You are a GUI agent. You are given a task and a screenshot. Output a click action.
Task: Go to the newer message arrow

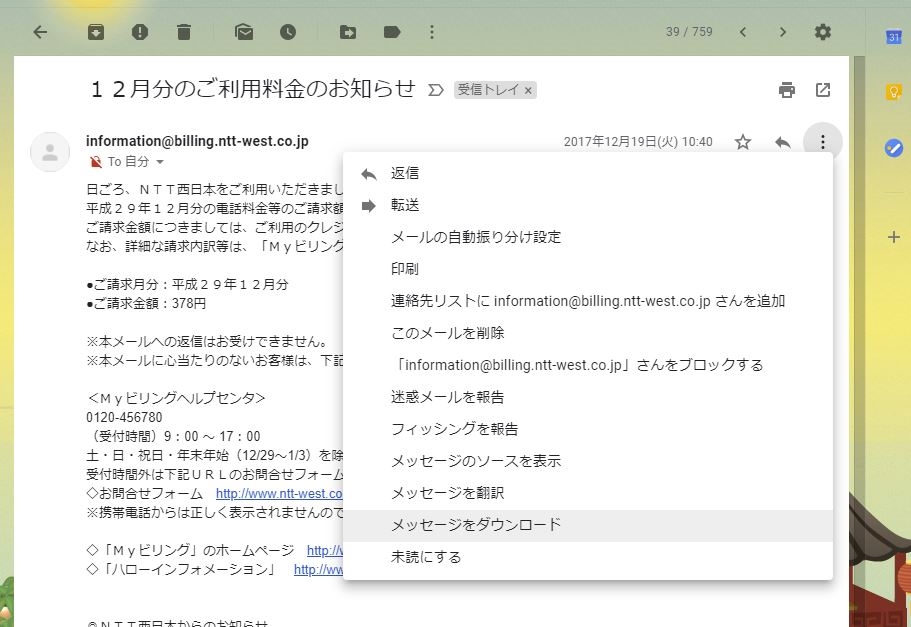(743, 32)
